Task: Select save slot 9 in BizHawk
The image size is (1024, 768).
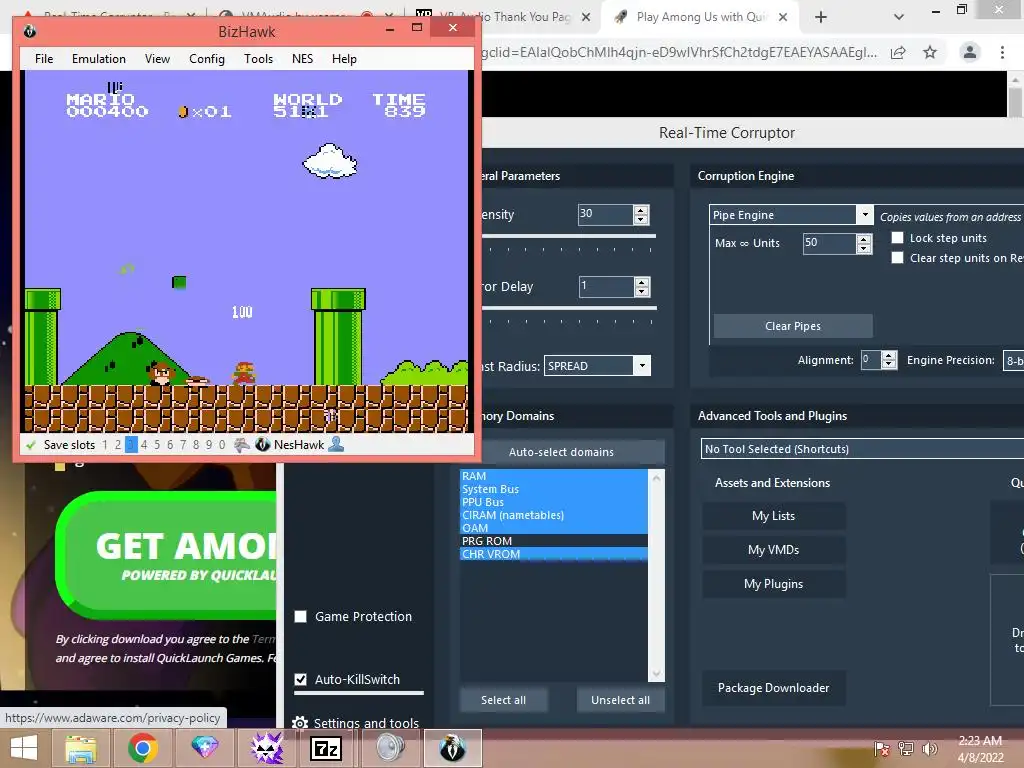Action: pyautogui.click(x=209, y=445)
